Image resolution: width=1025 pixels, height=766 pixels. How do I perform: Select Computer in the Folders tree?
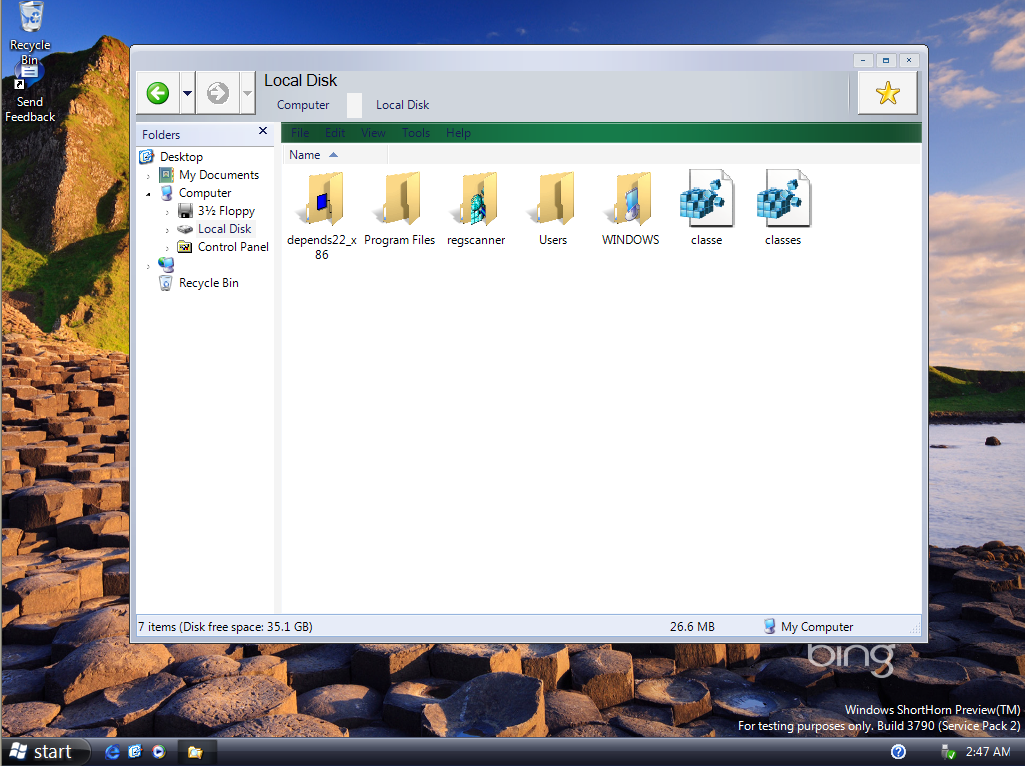pos(205,193)
